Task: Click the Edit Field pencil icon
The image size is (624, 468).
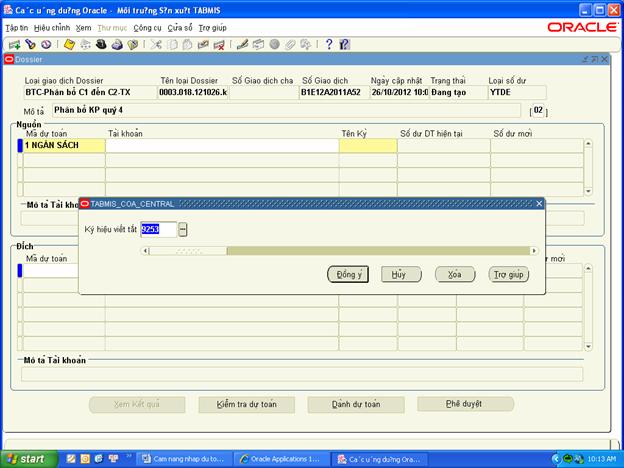Action: coord(242,44)
